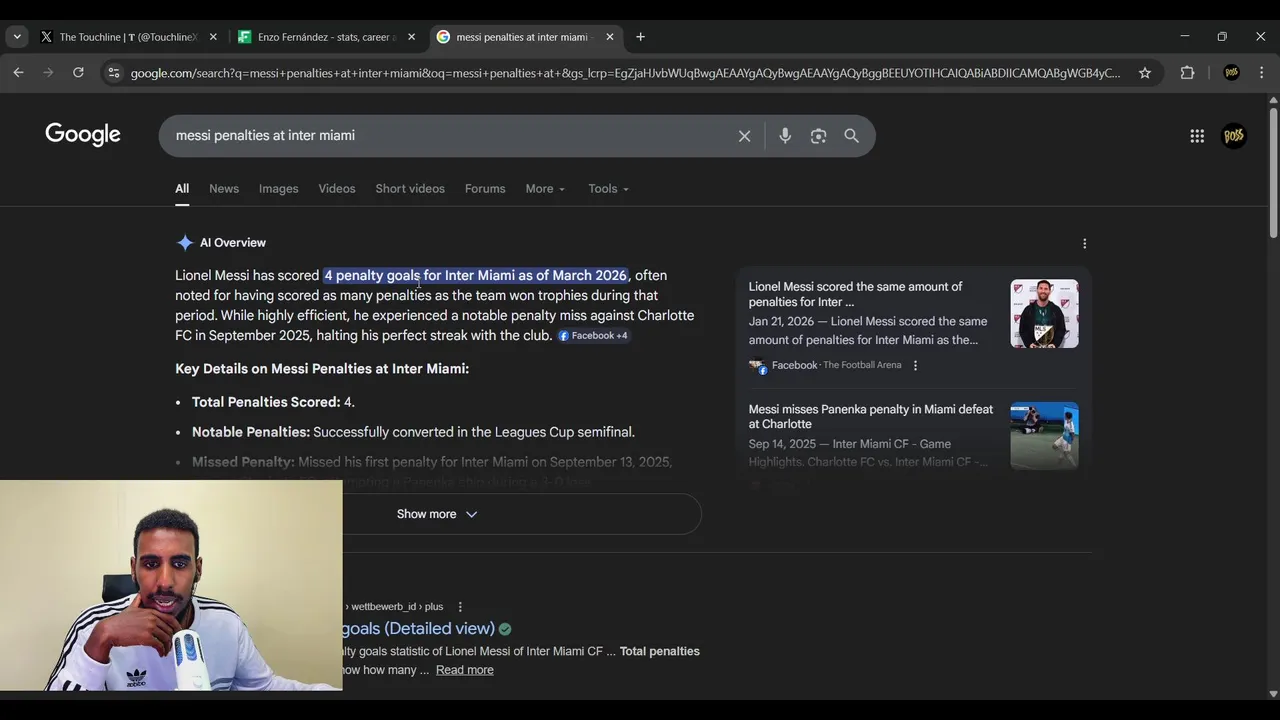The image size is (1280, 720).
Task: Open 'Messi misses Panenka penalty' article
Action: tap(871, 417)
